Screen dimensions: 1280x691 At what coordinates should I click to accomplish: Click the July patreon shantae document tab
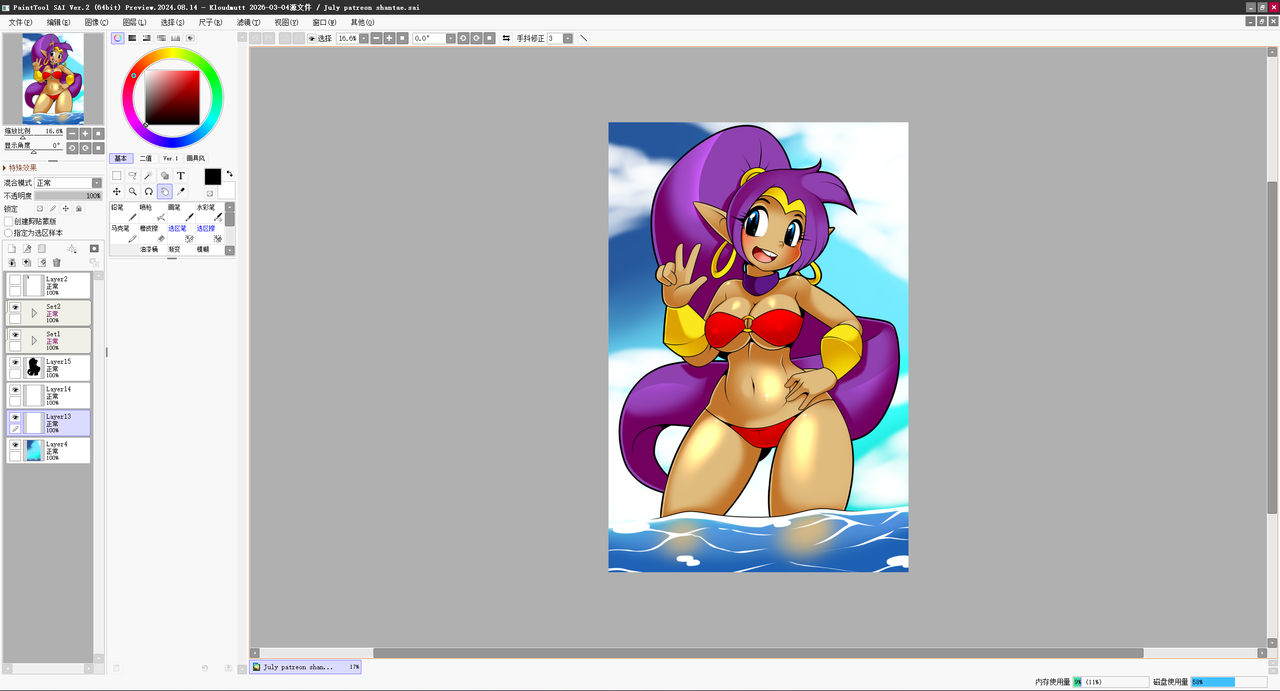coord(305,666)
